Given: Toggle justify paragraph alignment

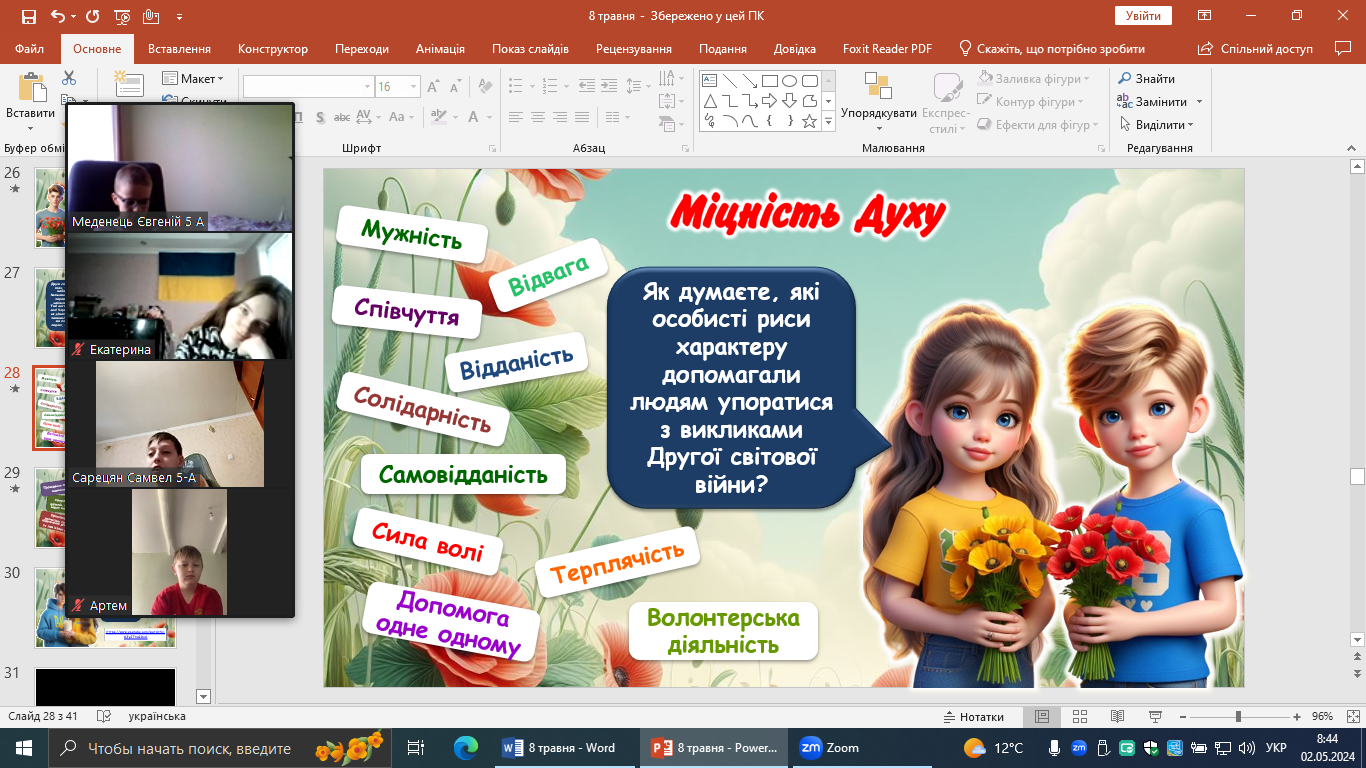Looking at the screenshot, I should pyautogui.click(x=583, y=117).
